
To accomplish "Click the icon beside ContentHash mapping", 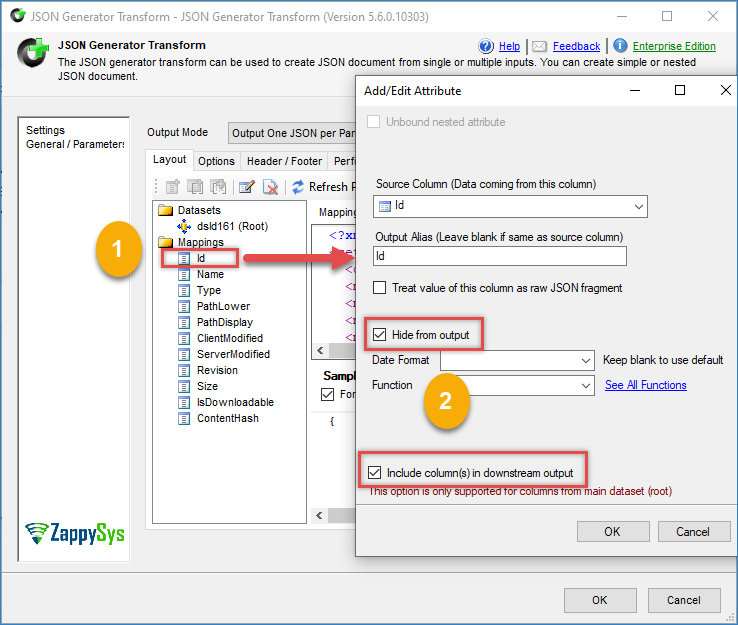I will pos(184,418).
